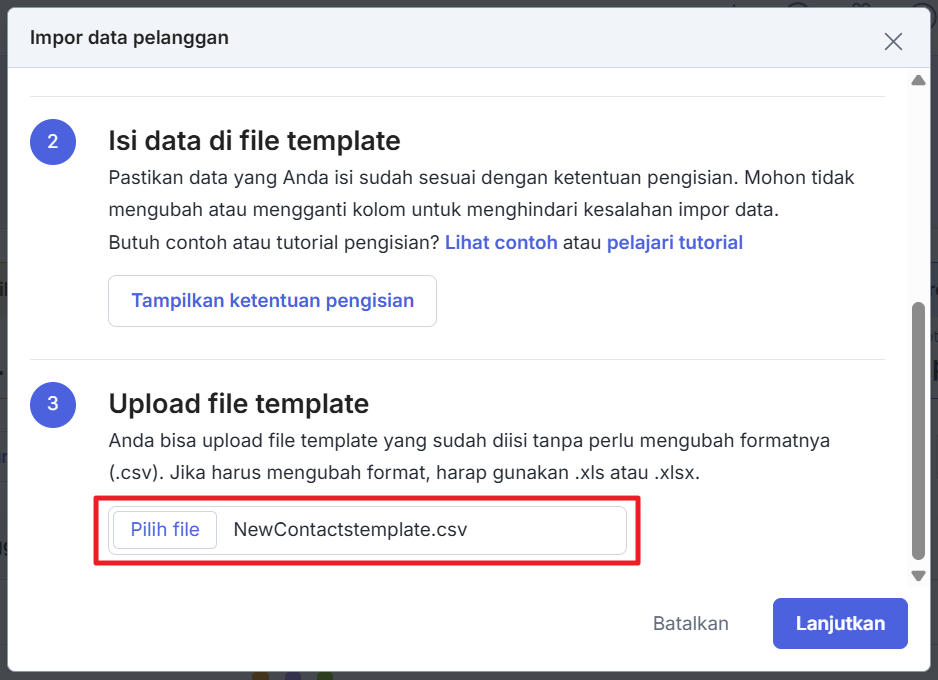
Task: Click the scrollbar down arrow
Action: click(x=918, y=575)
